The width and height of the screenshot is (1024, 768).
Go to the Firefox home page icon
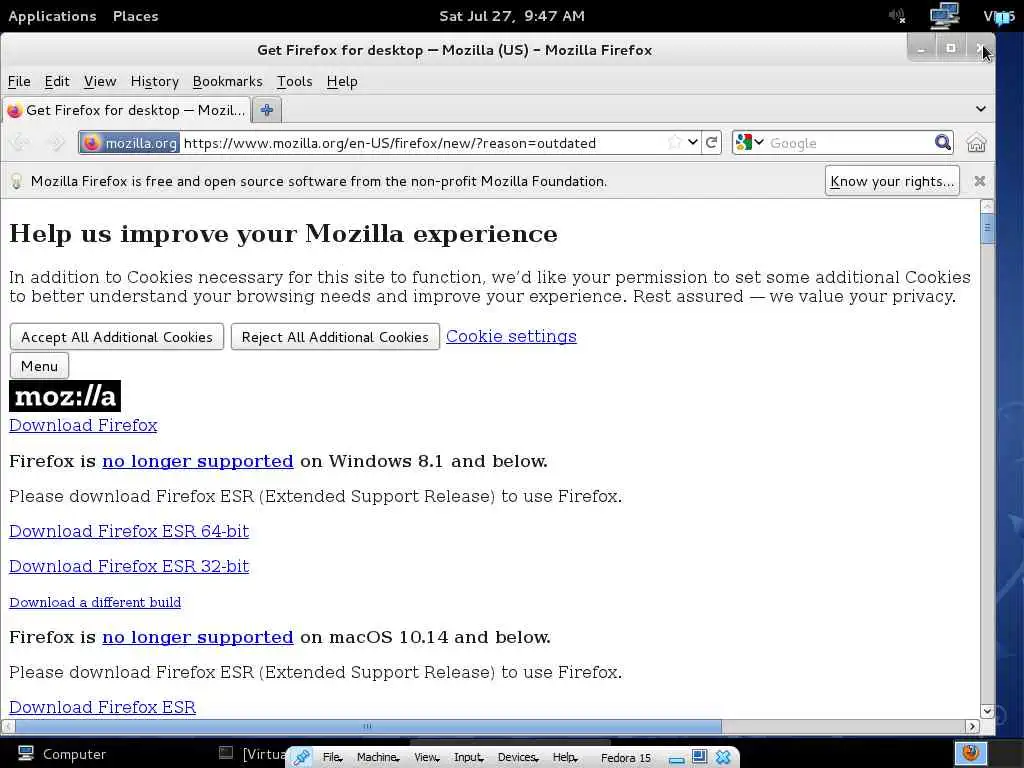coord(976,142)
